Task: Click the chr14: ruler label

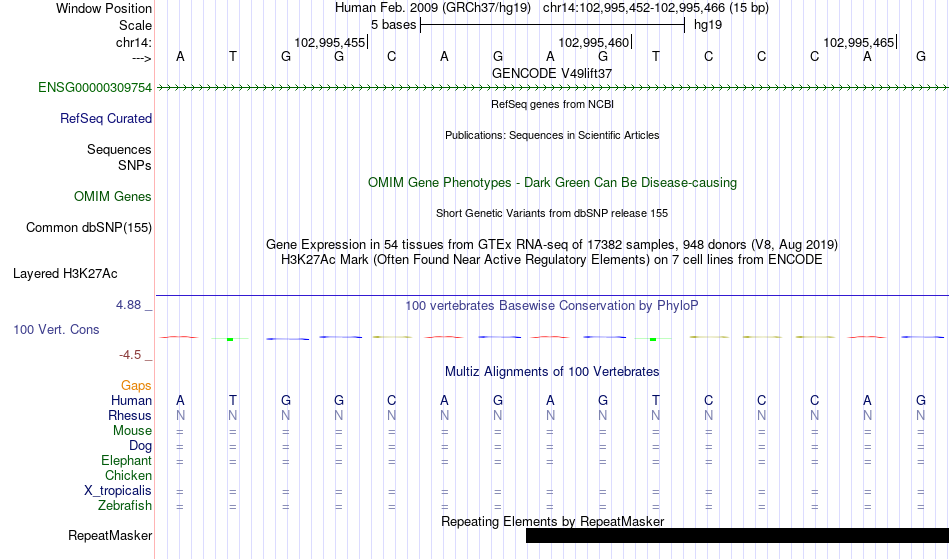Action: click(x=133, y=42)
